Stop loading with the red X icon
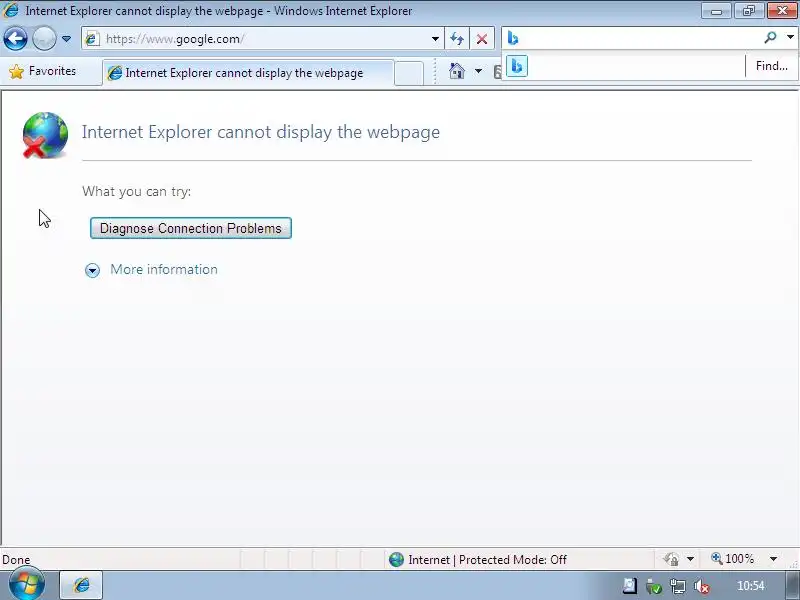This screenshot has width=800, height=600. (x=482, y=39)
